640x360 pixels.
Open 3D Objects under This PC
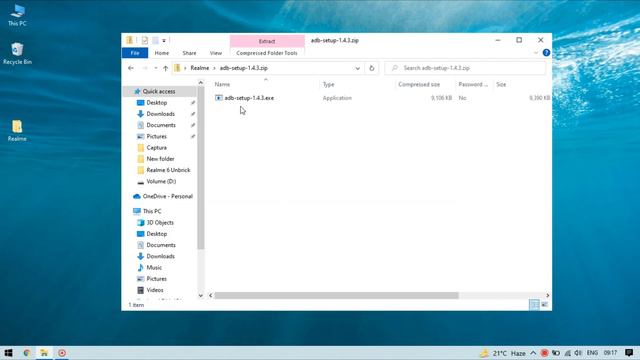tap(160, 223)
